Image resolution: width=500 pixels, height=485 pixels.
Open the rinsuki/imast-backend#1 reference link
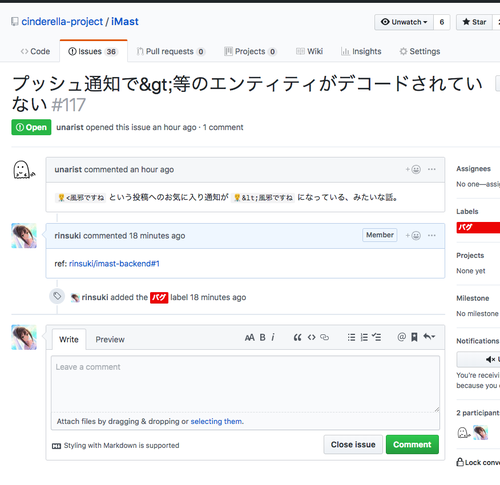tap(114, 264)
